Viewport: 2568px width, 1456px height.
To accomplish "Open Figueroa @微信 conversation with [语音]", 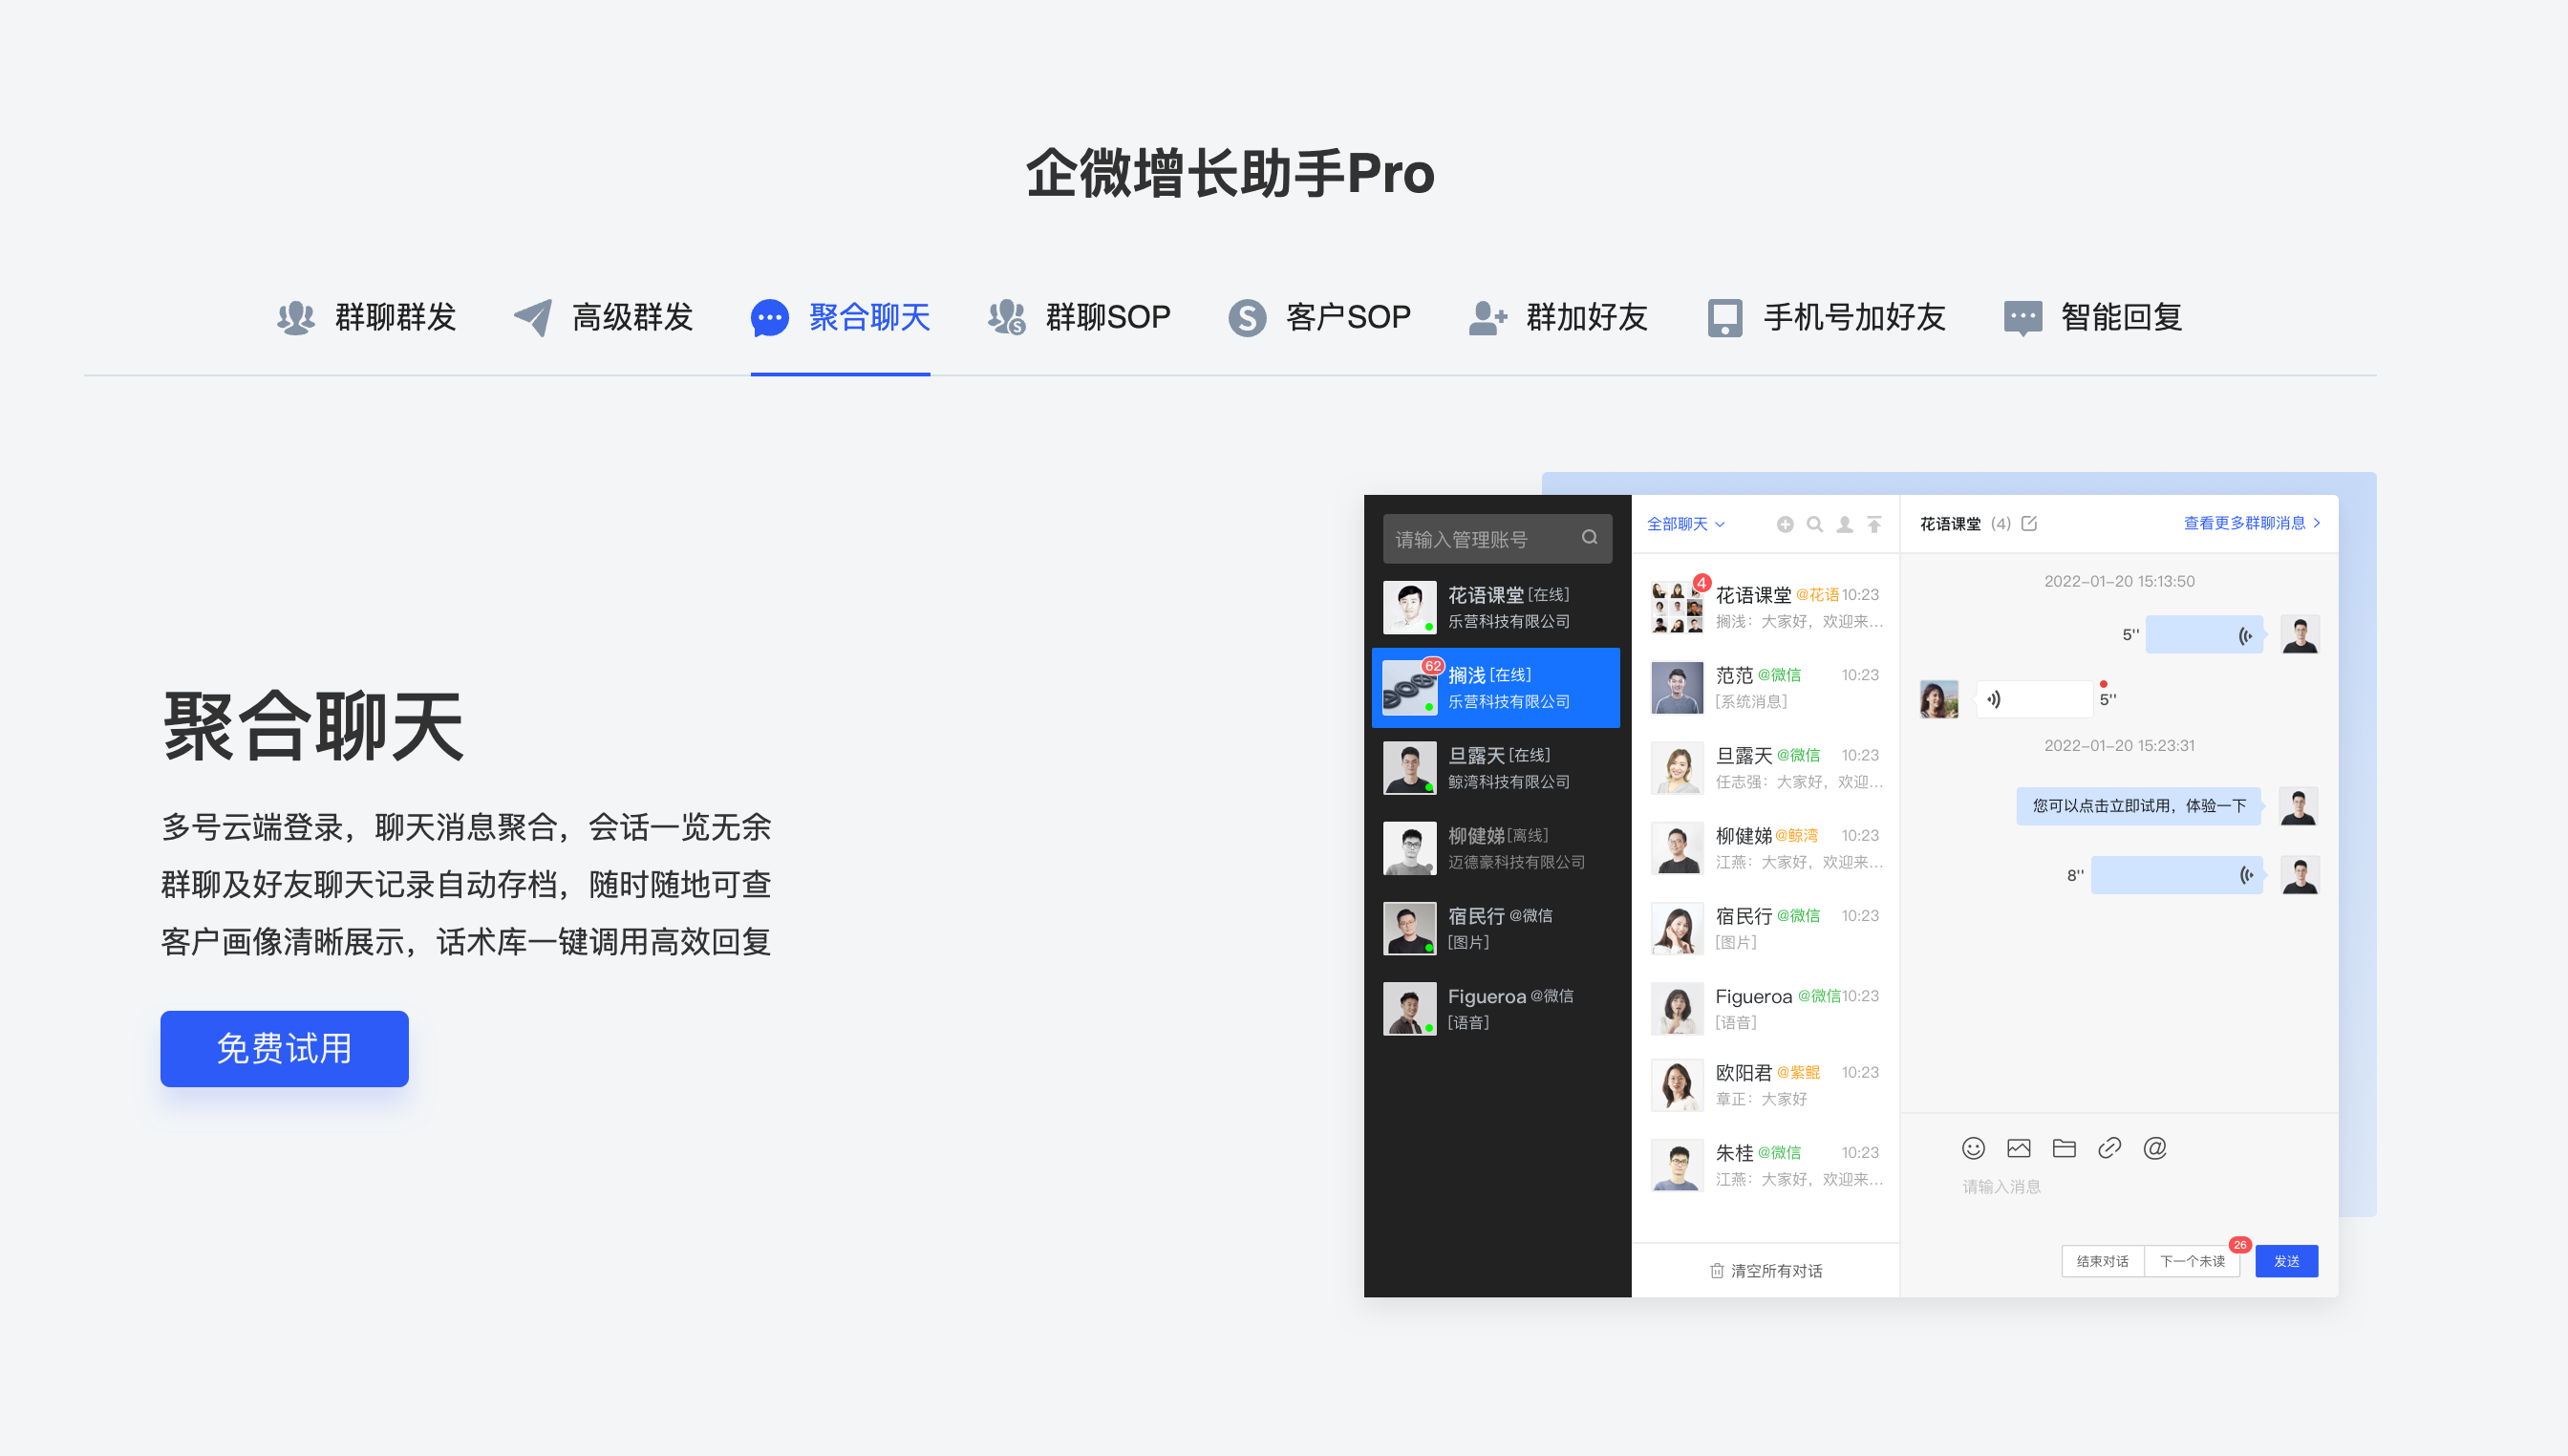I will point(1765,1008).
